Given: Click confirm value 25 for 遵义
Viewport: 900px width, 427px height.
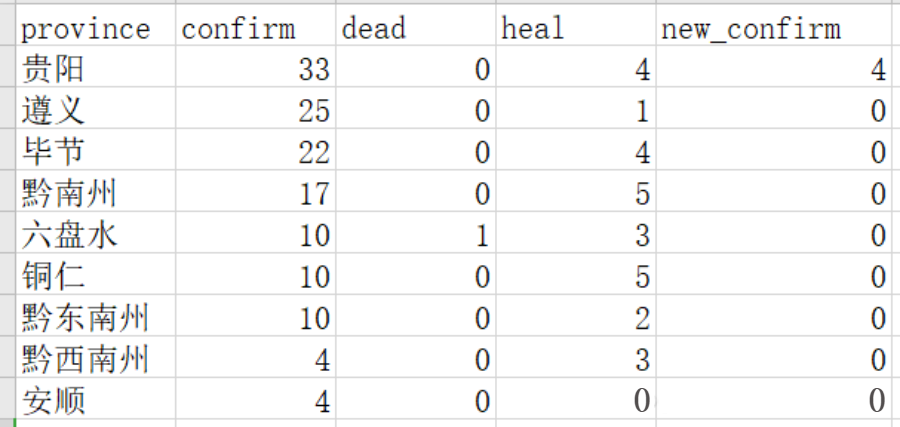Looking at the screenshot, I should pos(255,110).
